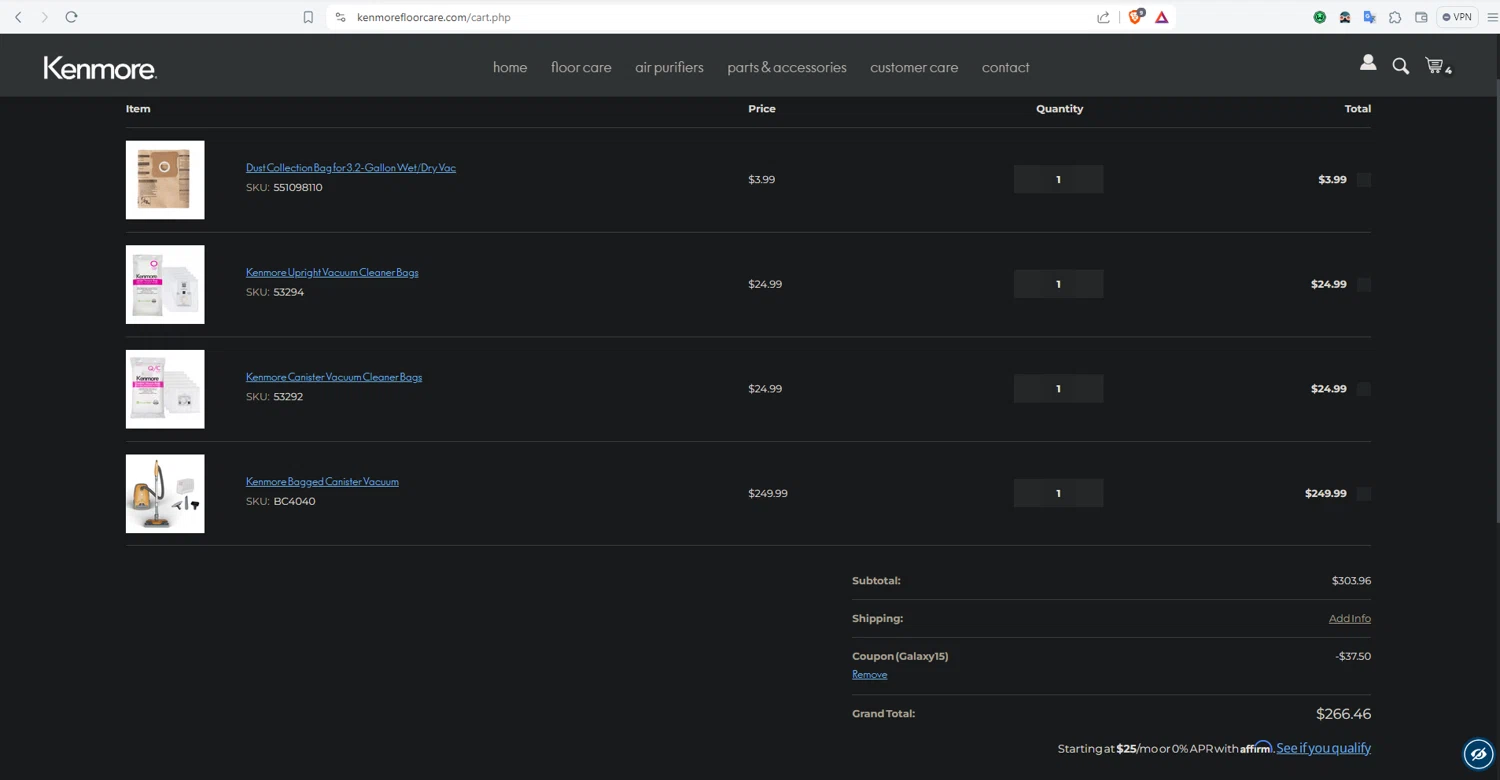This screenshot has height=780, width=1500.
Task: Click the Dust Collection Bag thumbnail
Action: (165, 180)
